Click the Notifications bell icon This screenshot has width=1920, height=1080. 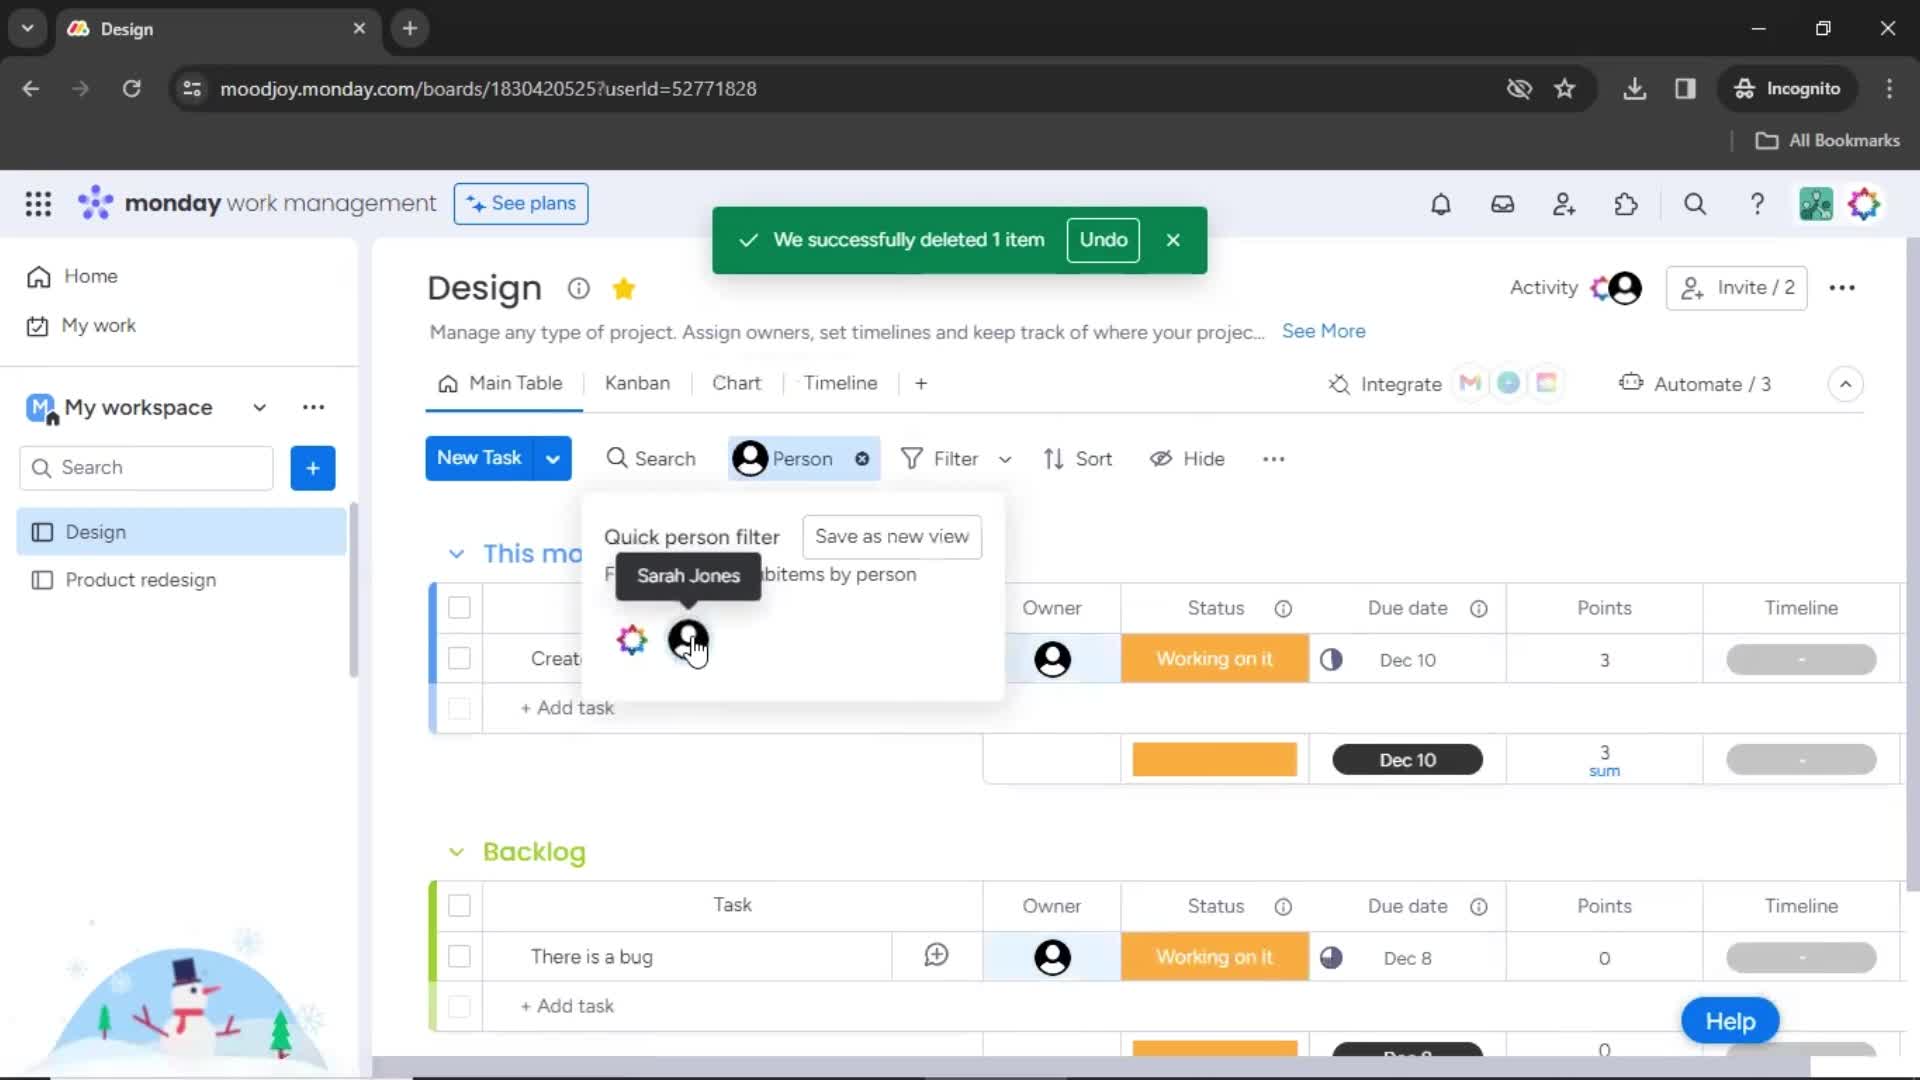coord(1441,204)
